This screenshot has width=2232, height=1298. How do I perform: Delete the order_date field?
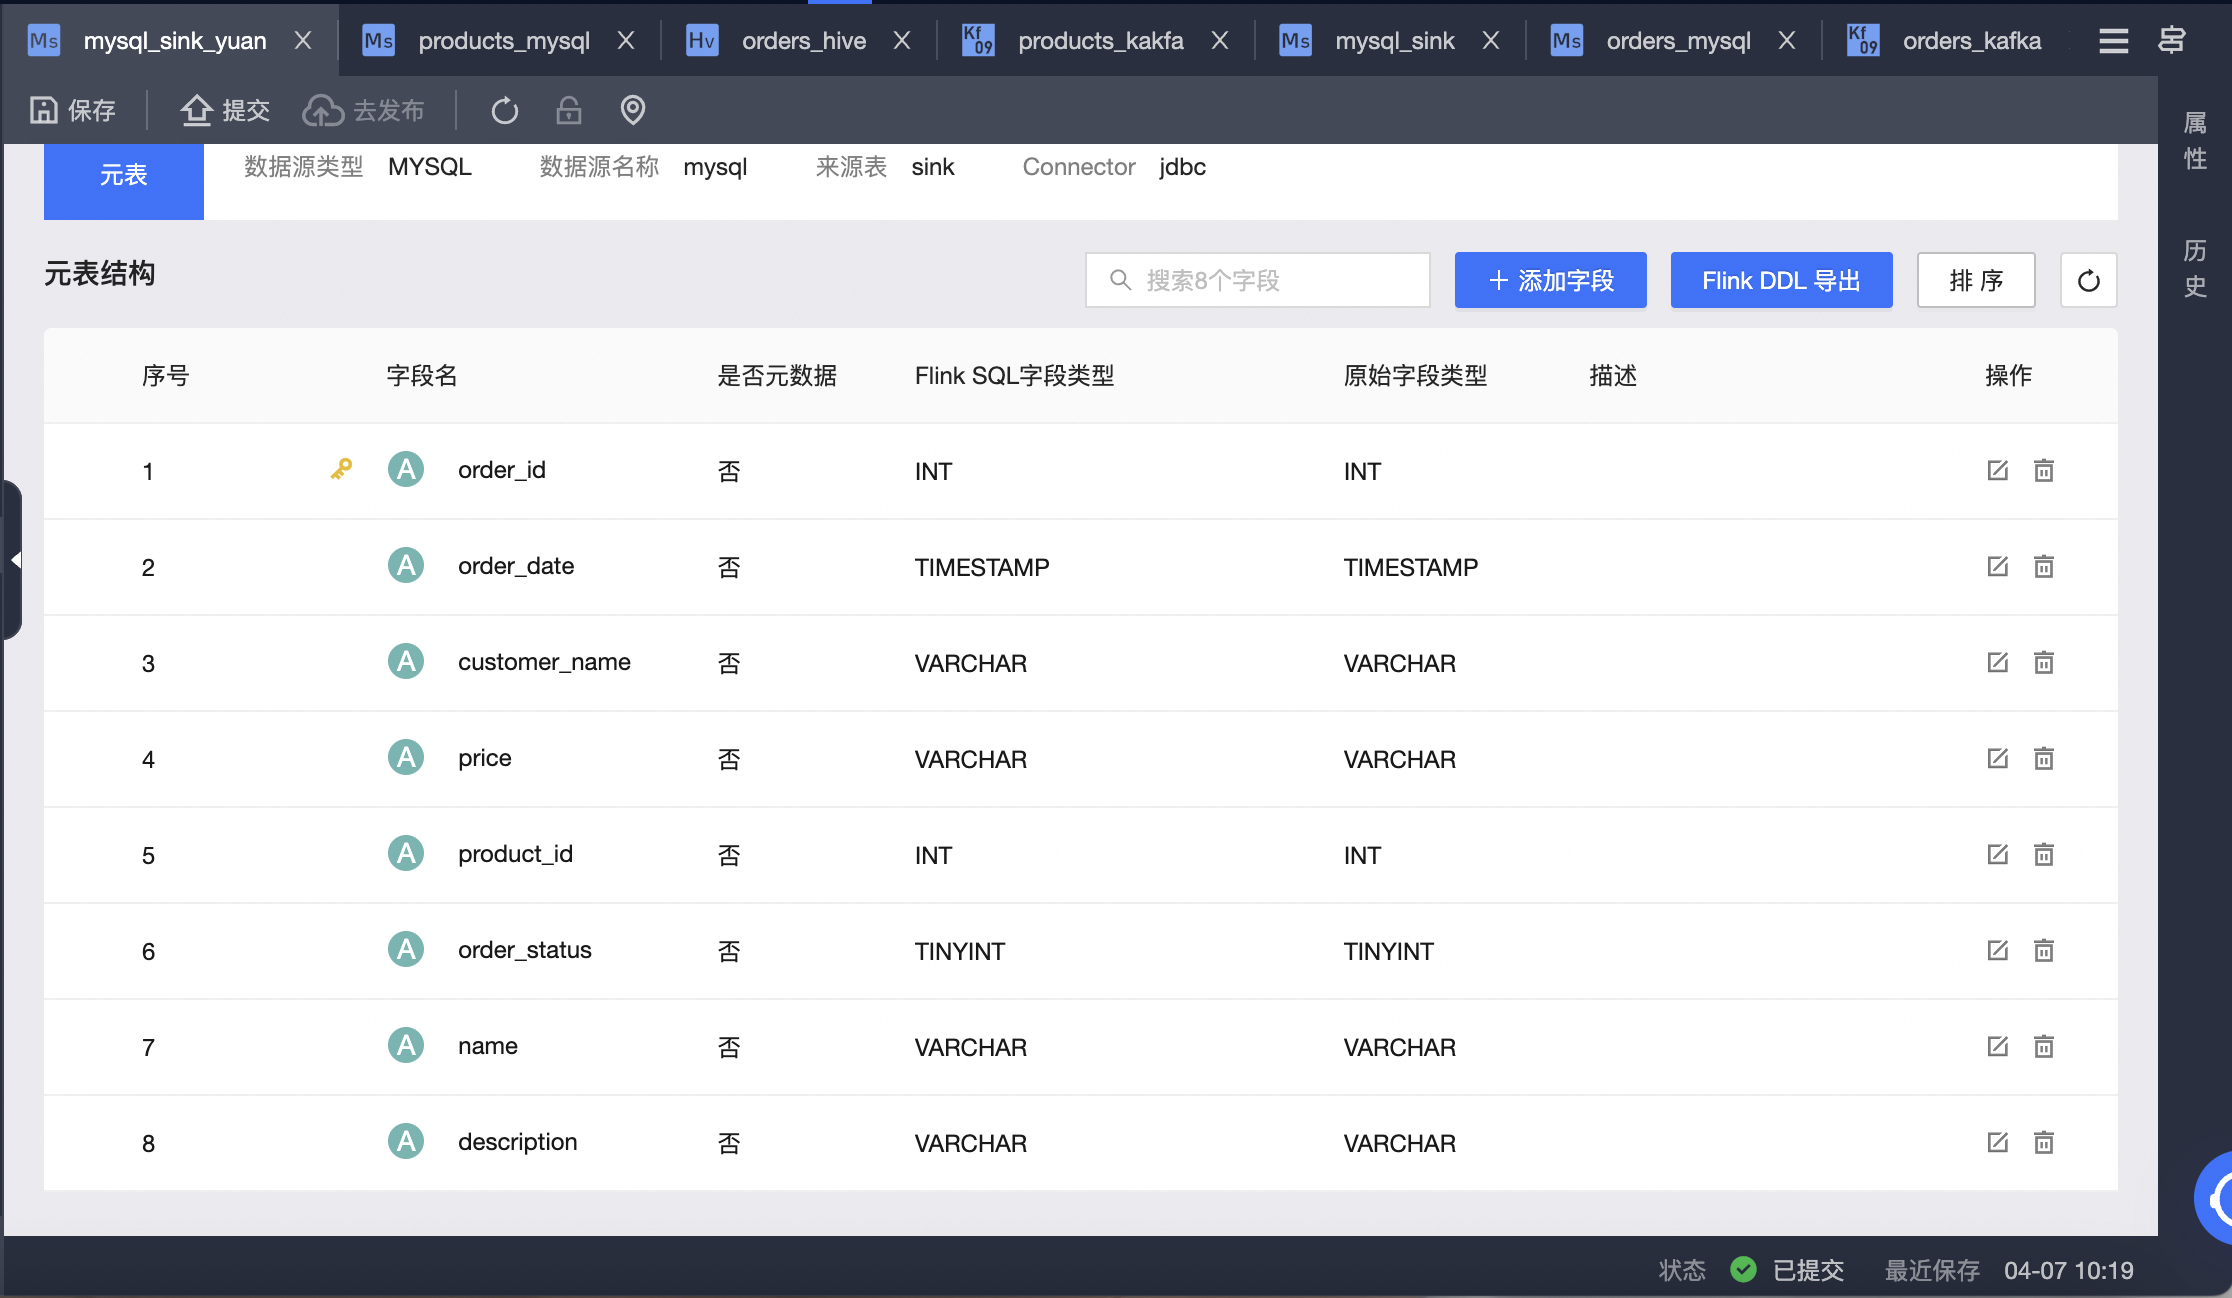(2044, 566)
